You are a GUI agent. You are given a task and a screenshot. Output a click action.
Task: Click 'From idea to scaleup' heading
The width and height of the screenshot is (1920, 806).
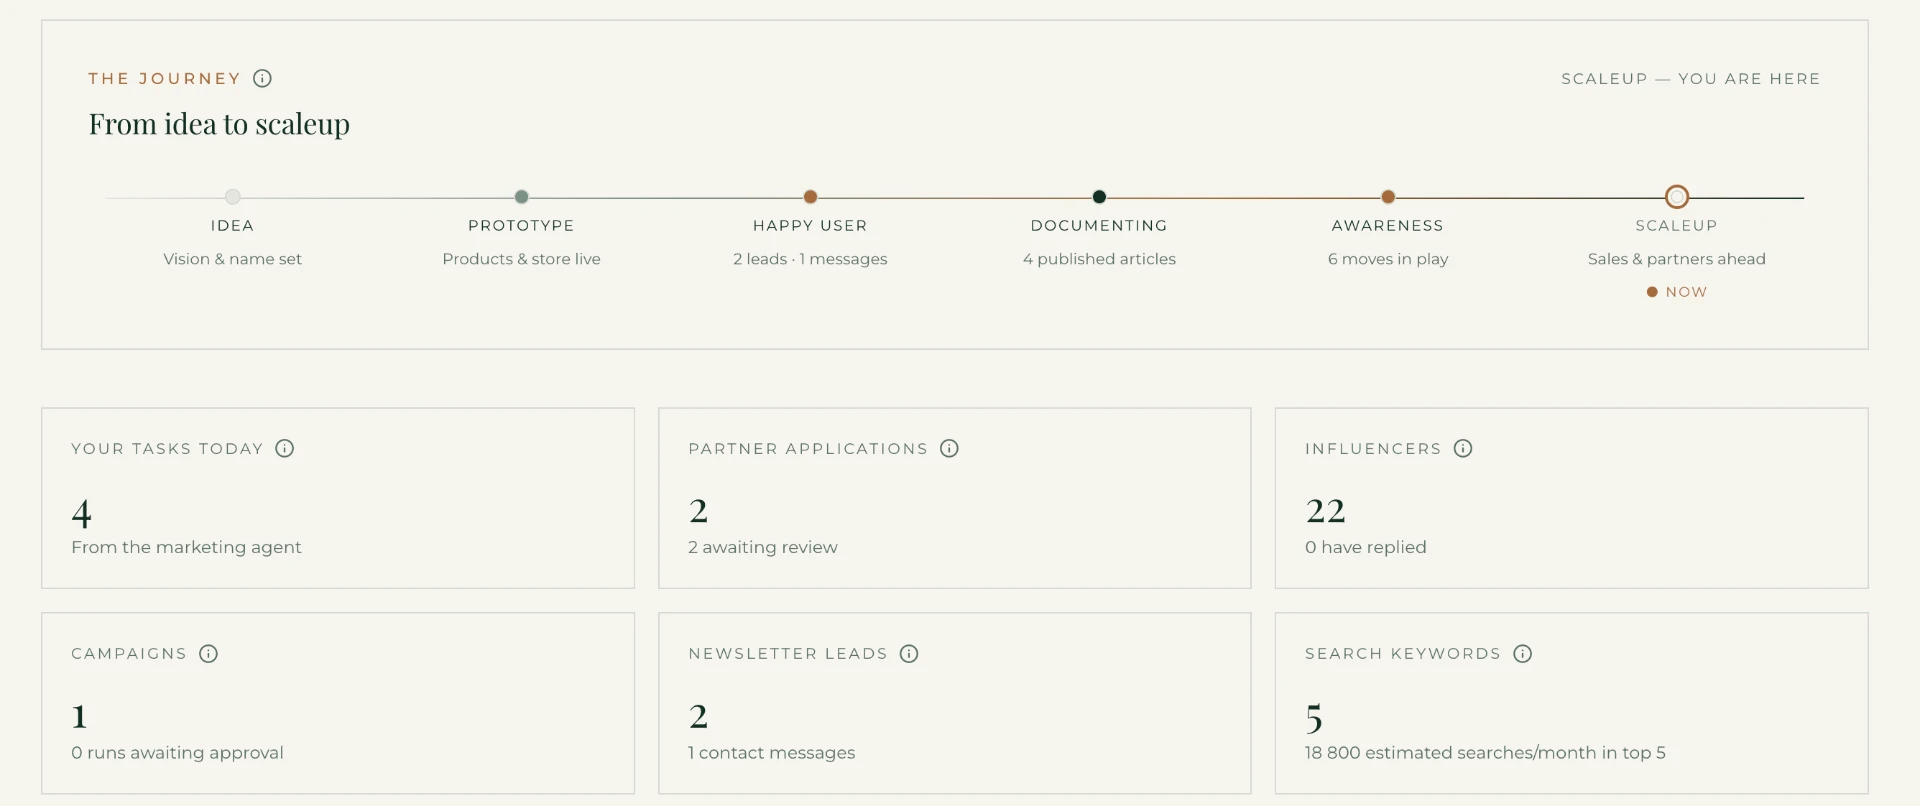(x=219, y=124)
